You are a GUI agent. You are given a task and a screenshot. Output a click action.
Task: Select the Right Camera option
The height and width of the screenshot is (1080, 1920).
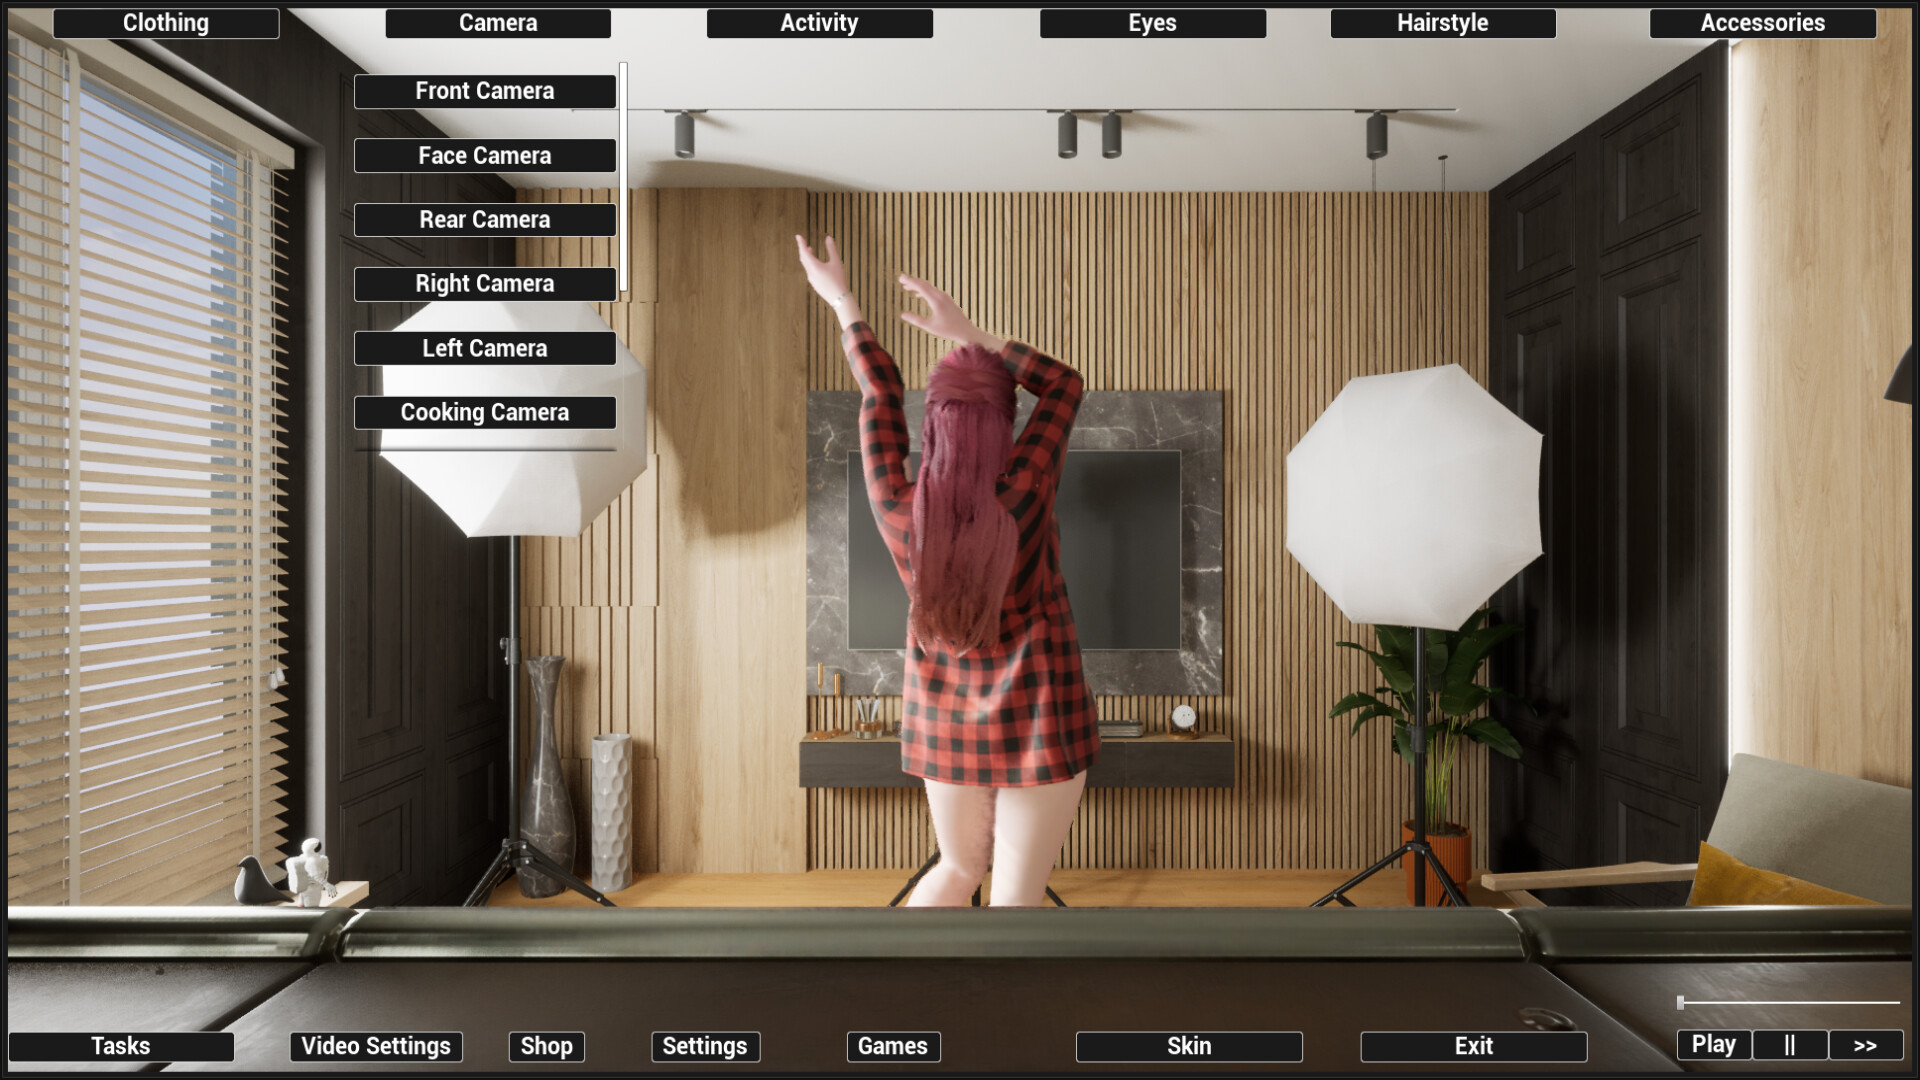click(485, 284)
